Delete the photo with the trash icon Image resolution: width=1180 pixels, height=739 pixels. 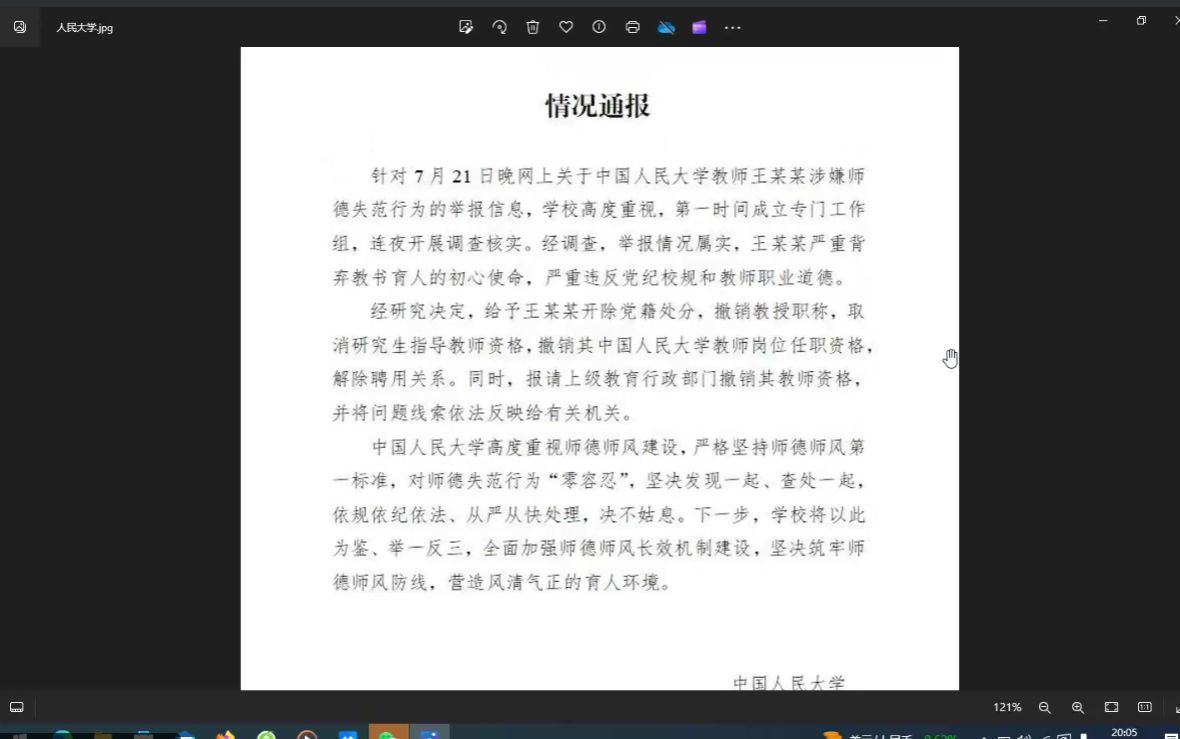(x=533, y=27)
